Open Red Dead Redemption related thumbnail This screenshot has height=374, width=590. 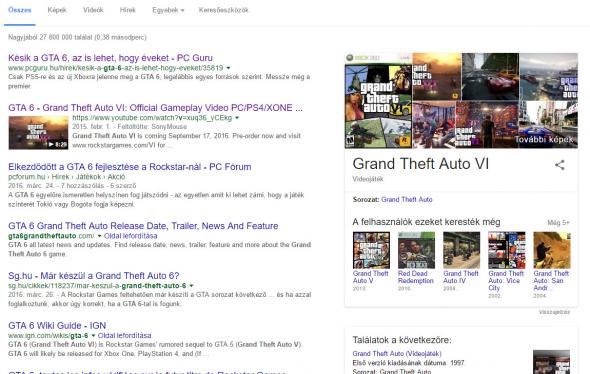(x=416, y=250)
